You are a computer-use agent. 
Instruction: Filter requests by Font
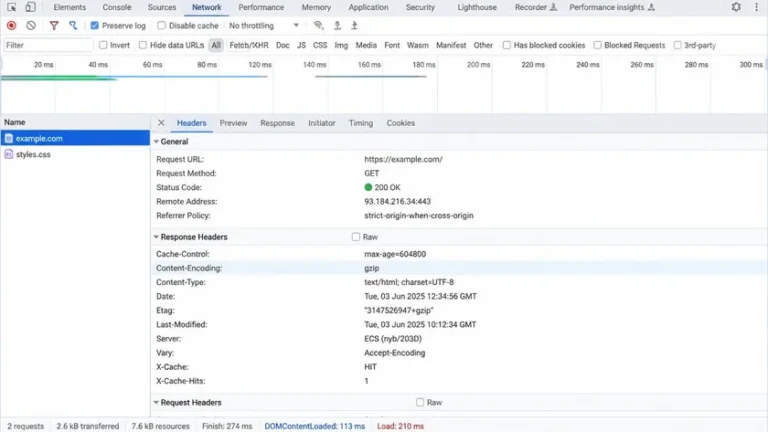coord(392,45)
